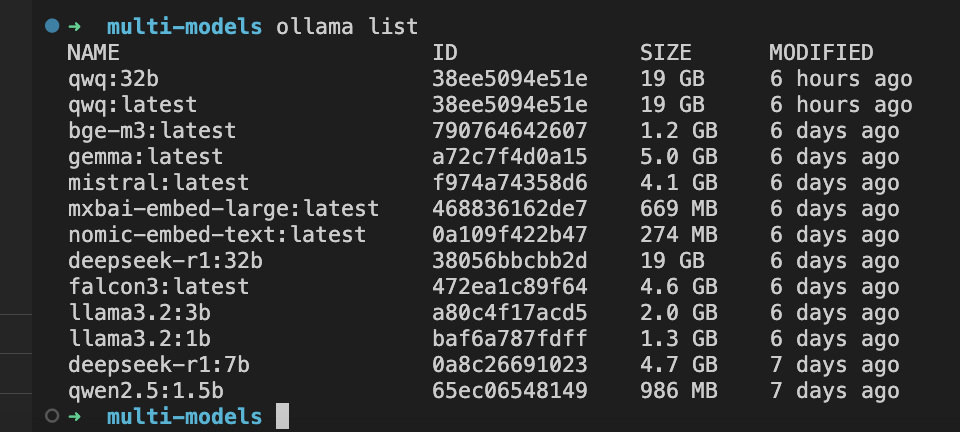960x432 pixels.
Task: Click the NAME column header
Action: point(93,53)
